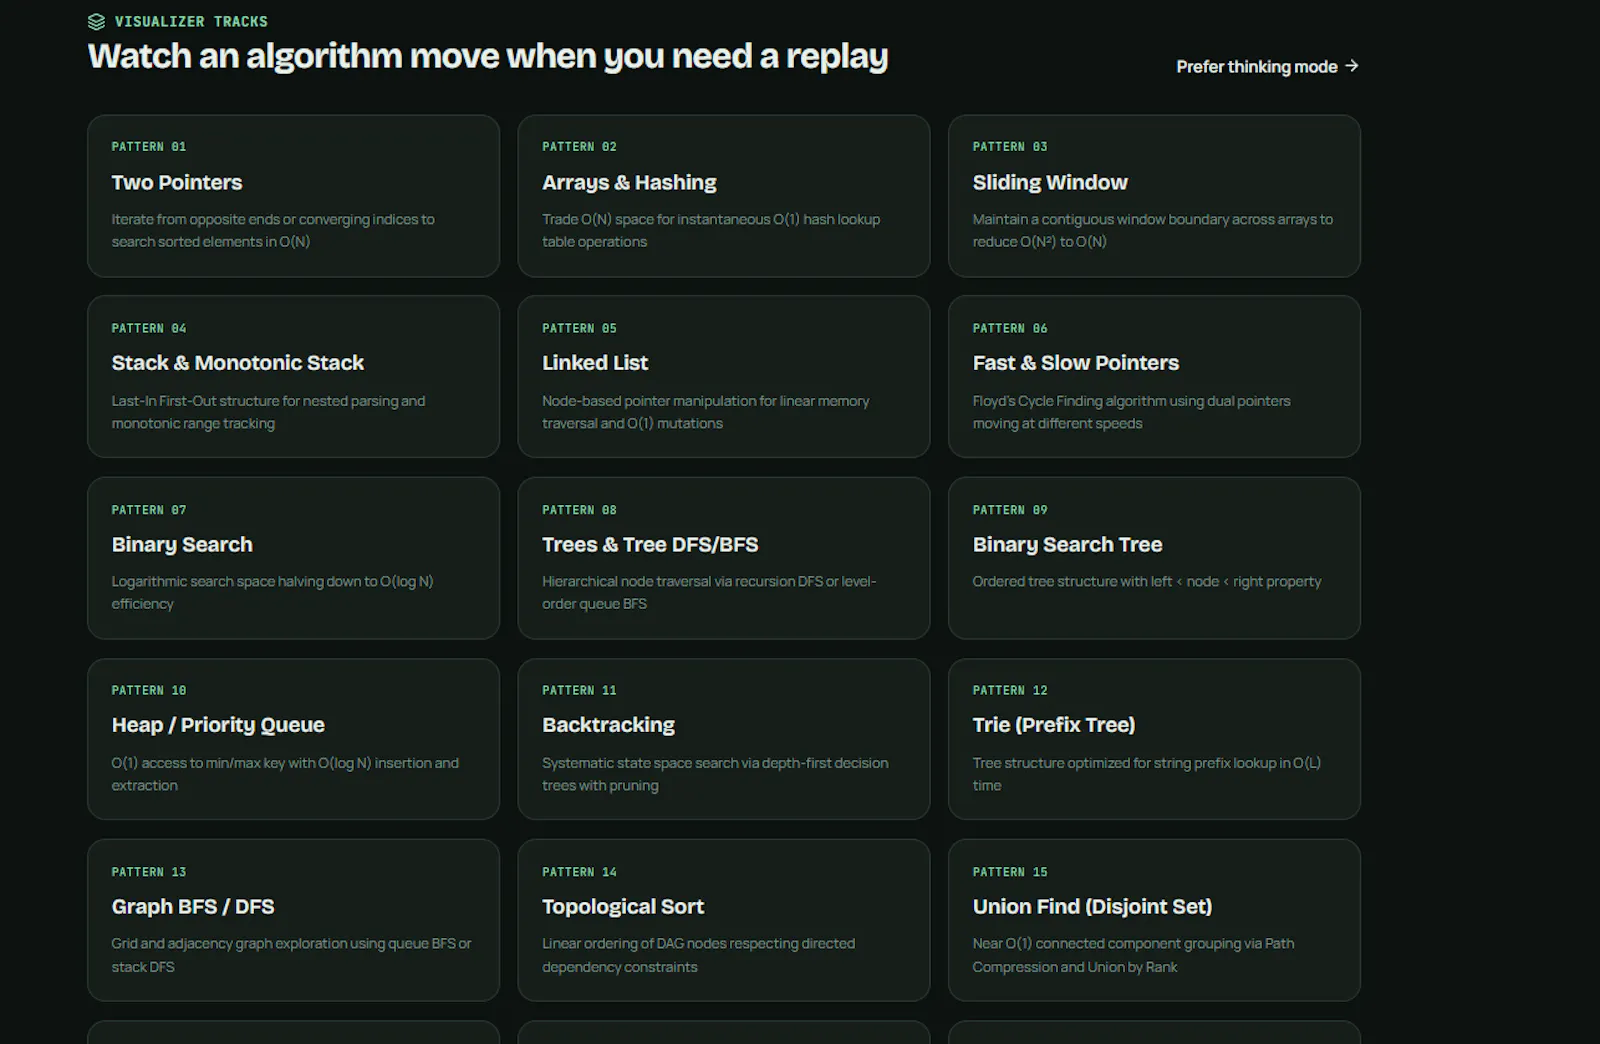Open the Stack & Monotonic Stack card
The width and height of the screenshot is (1600, 1044).
[293, 377]
